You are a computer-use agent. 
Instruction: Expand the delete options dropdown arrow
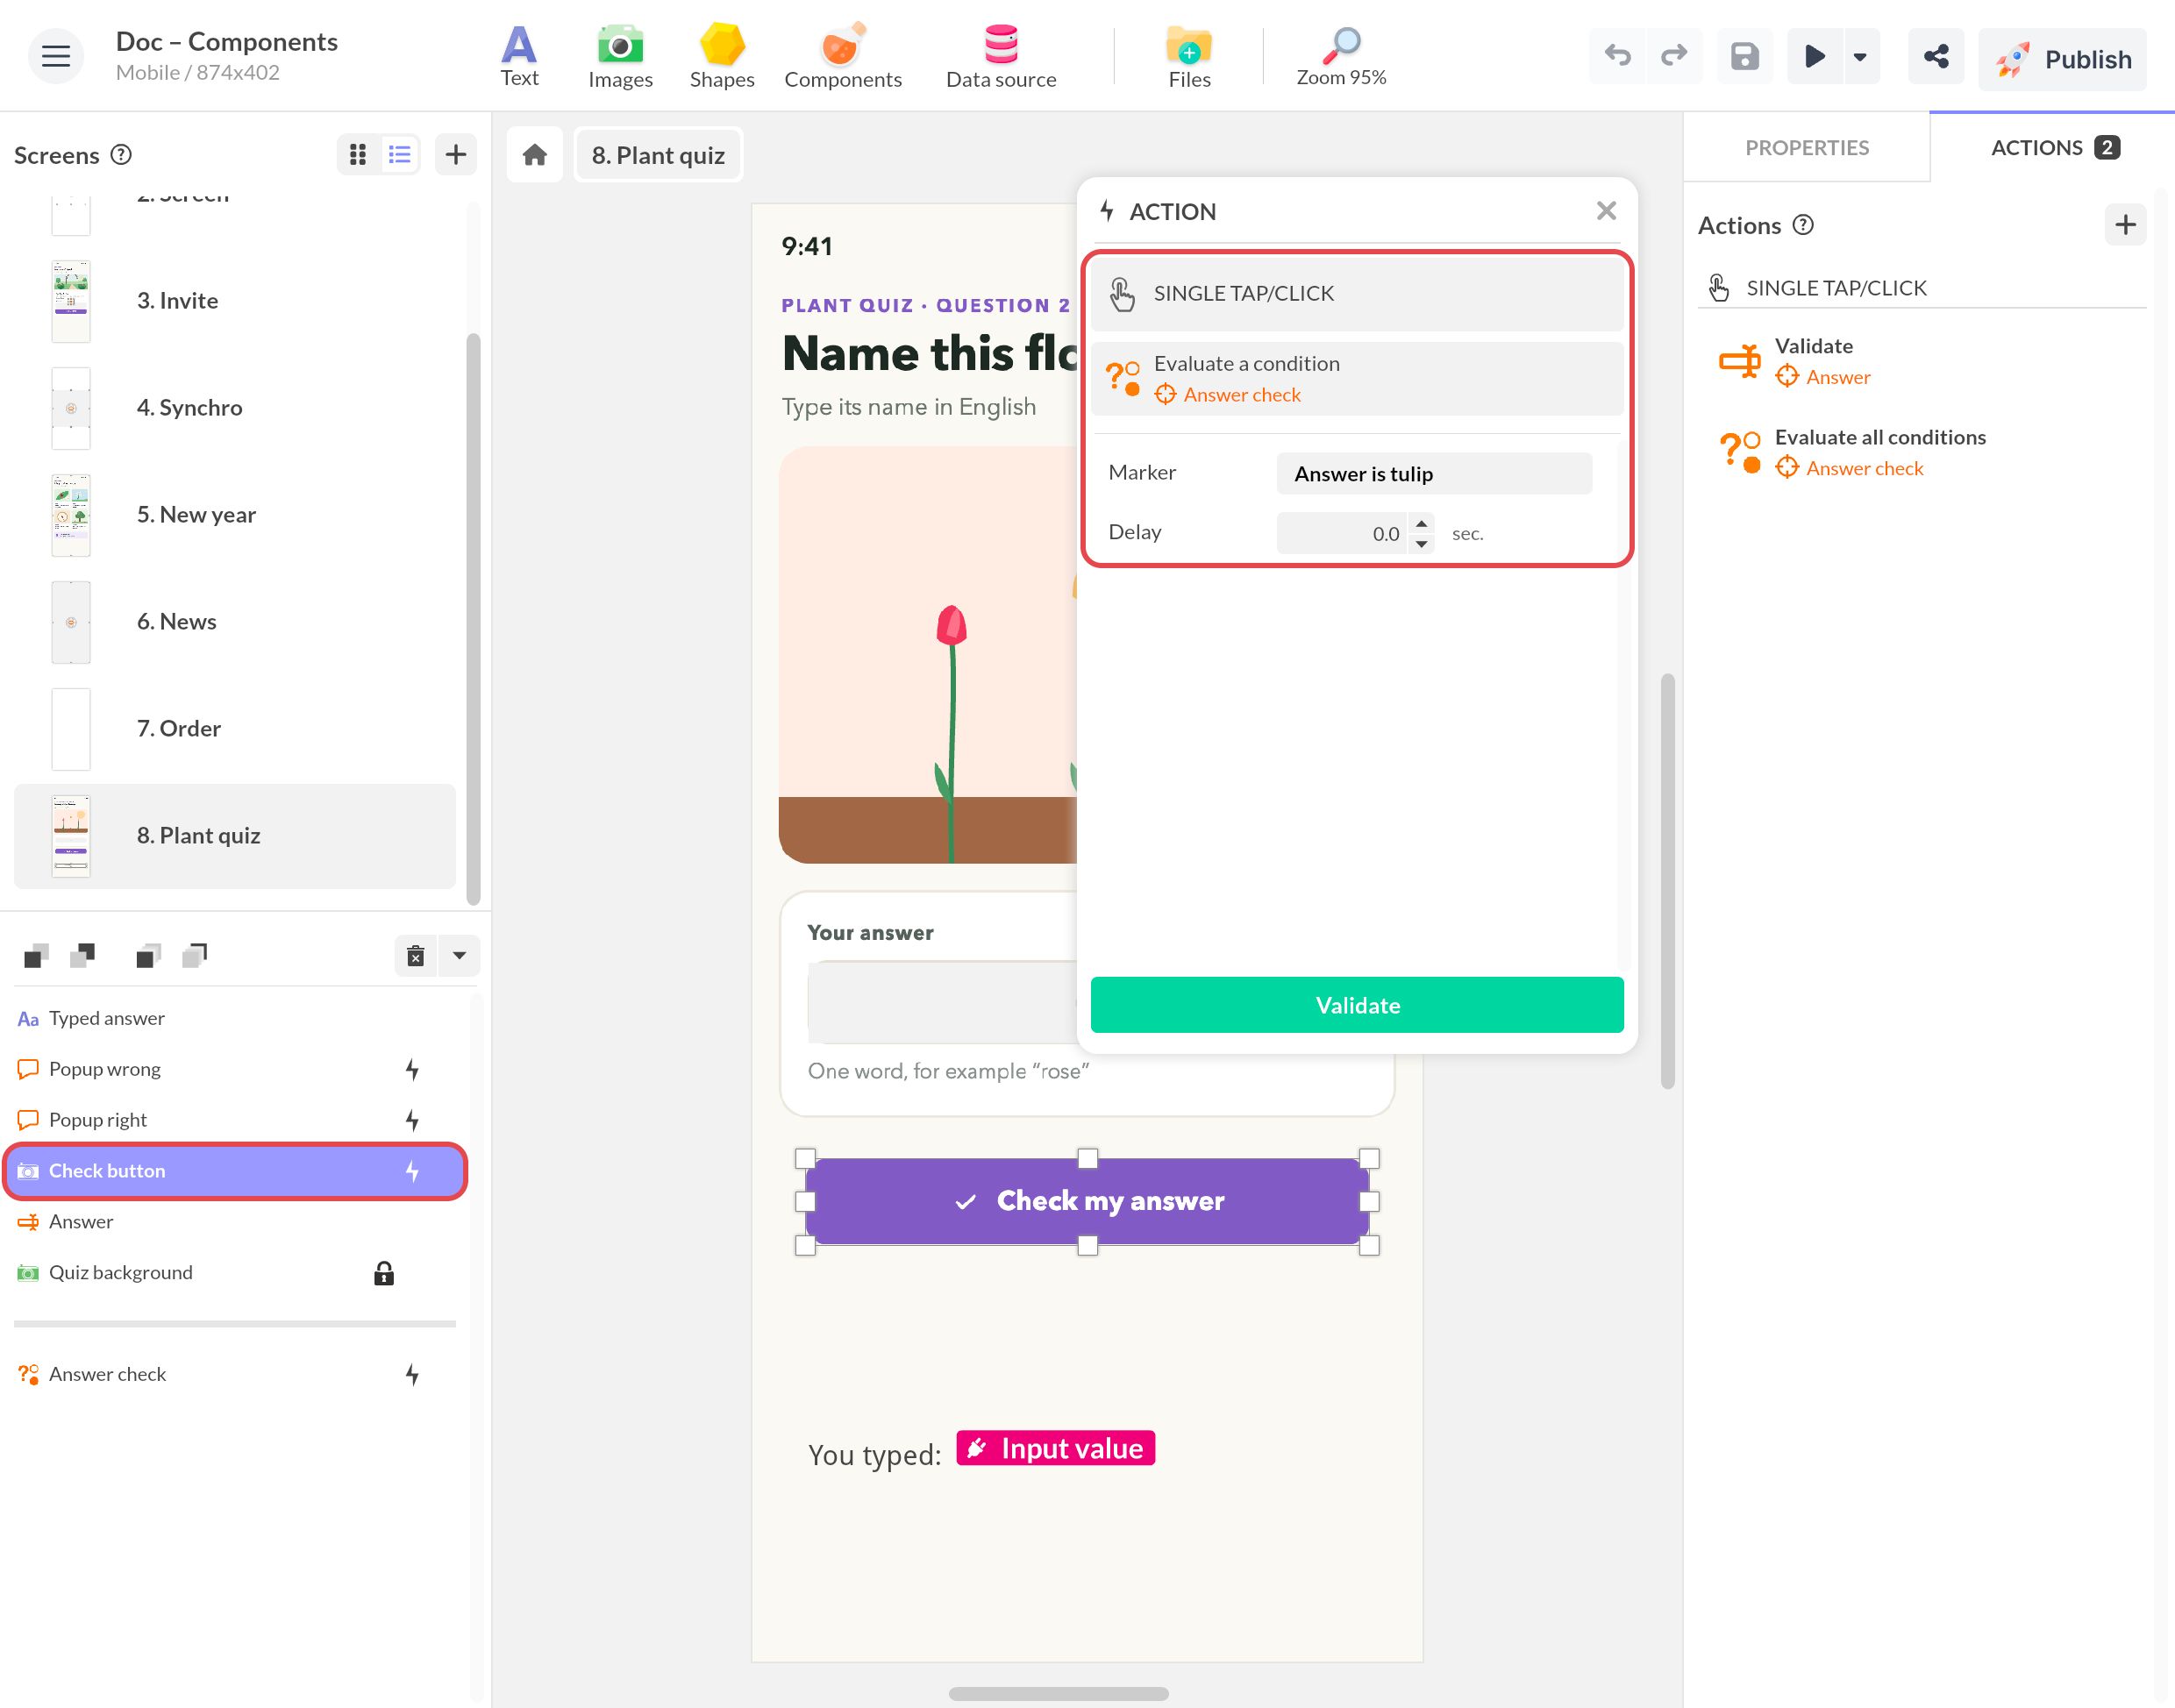pyautogui.click(x=459, y=956)
